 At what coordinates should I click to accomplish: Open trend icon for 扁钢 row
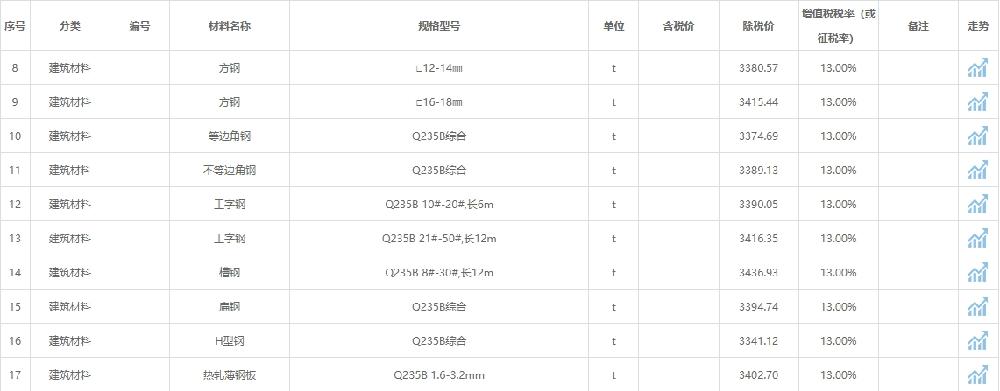tap(977, 307)
